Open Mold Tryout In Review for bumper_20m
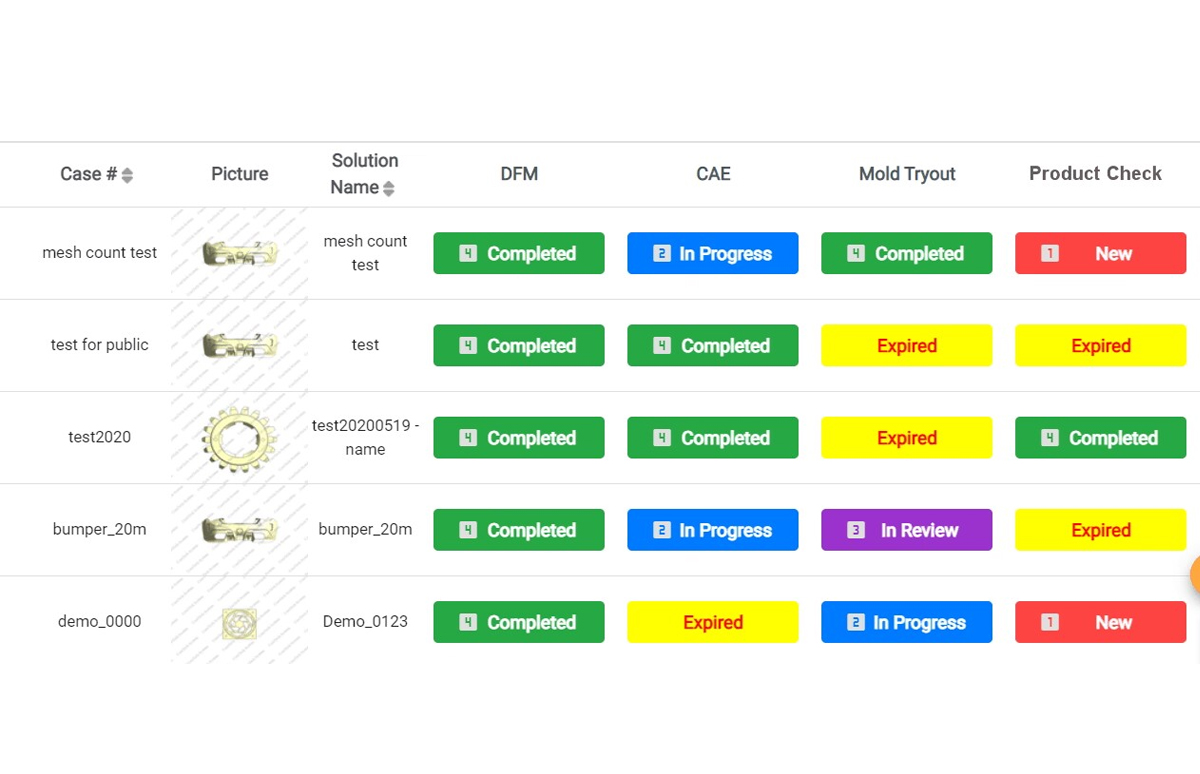Image resolution: width=1200 pixels, height=774 pixels. 907,530
